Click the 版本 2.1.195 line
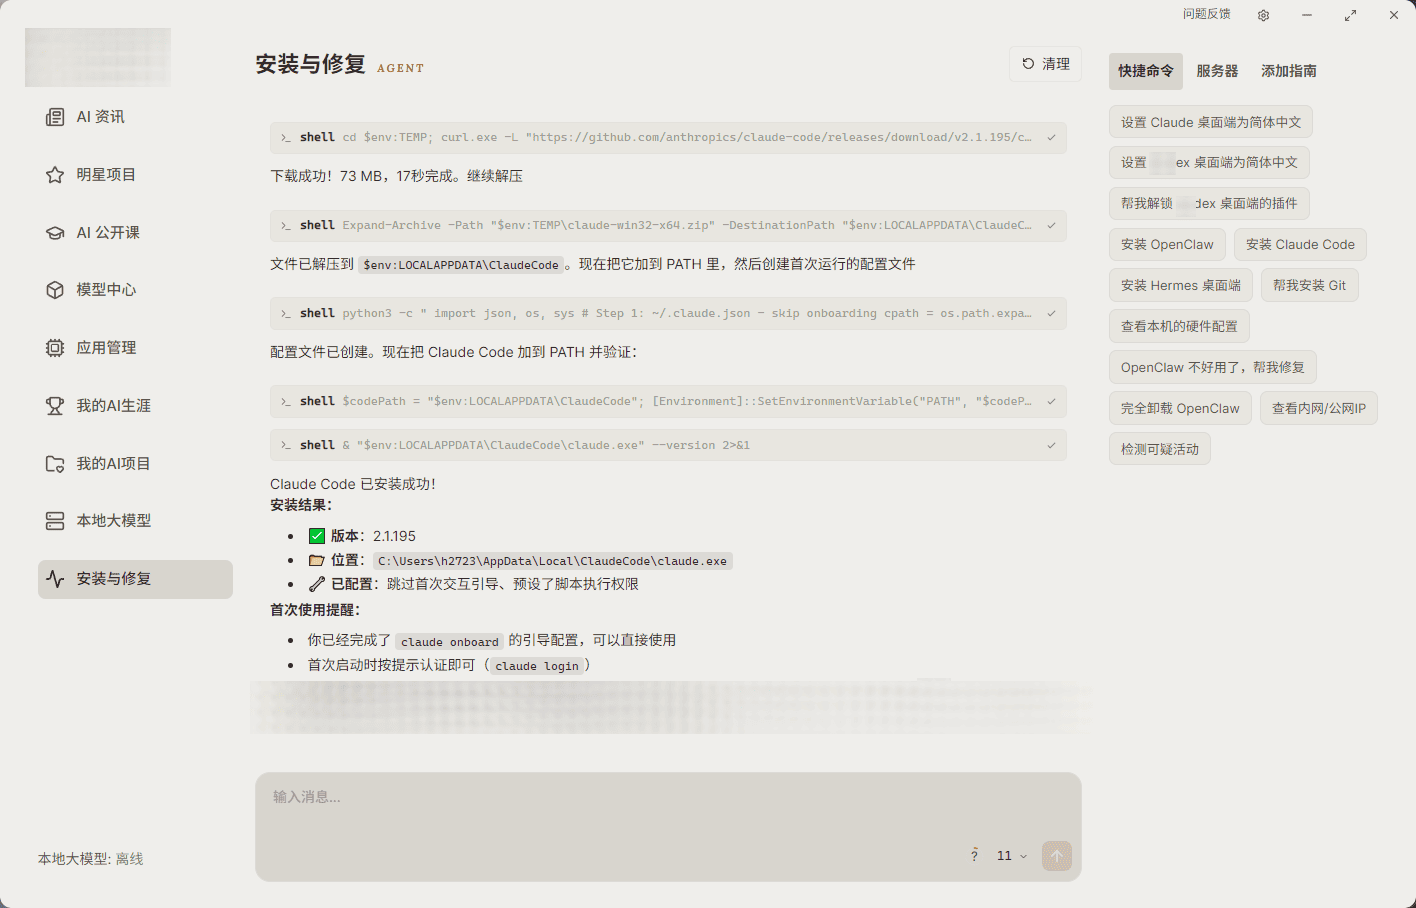The image size is (1416, 908). coord(362,536)
